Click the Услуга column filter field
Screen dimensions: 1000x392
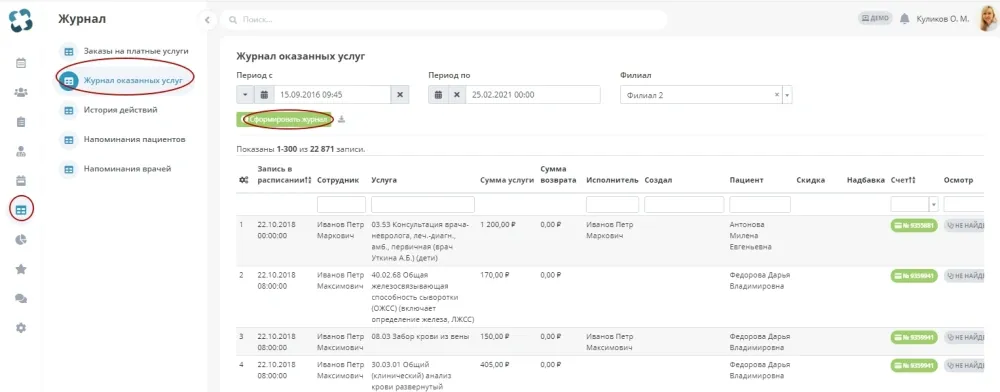(x=423, y=205)
